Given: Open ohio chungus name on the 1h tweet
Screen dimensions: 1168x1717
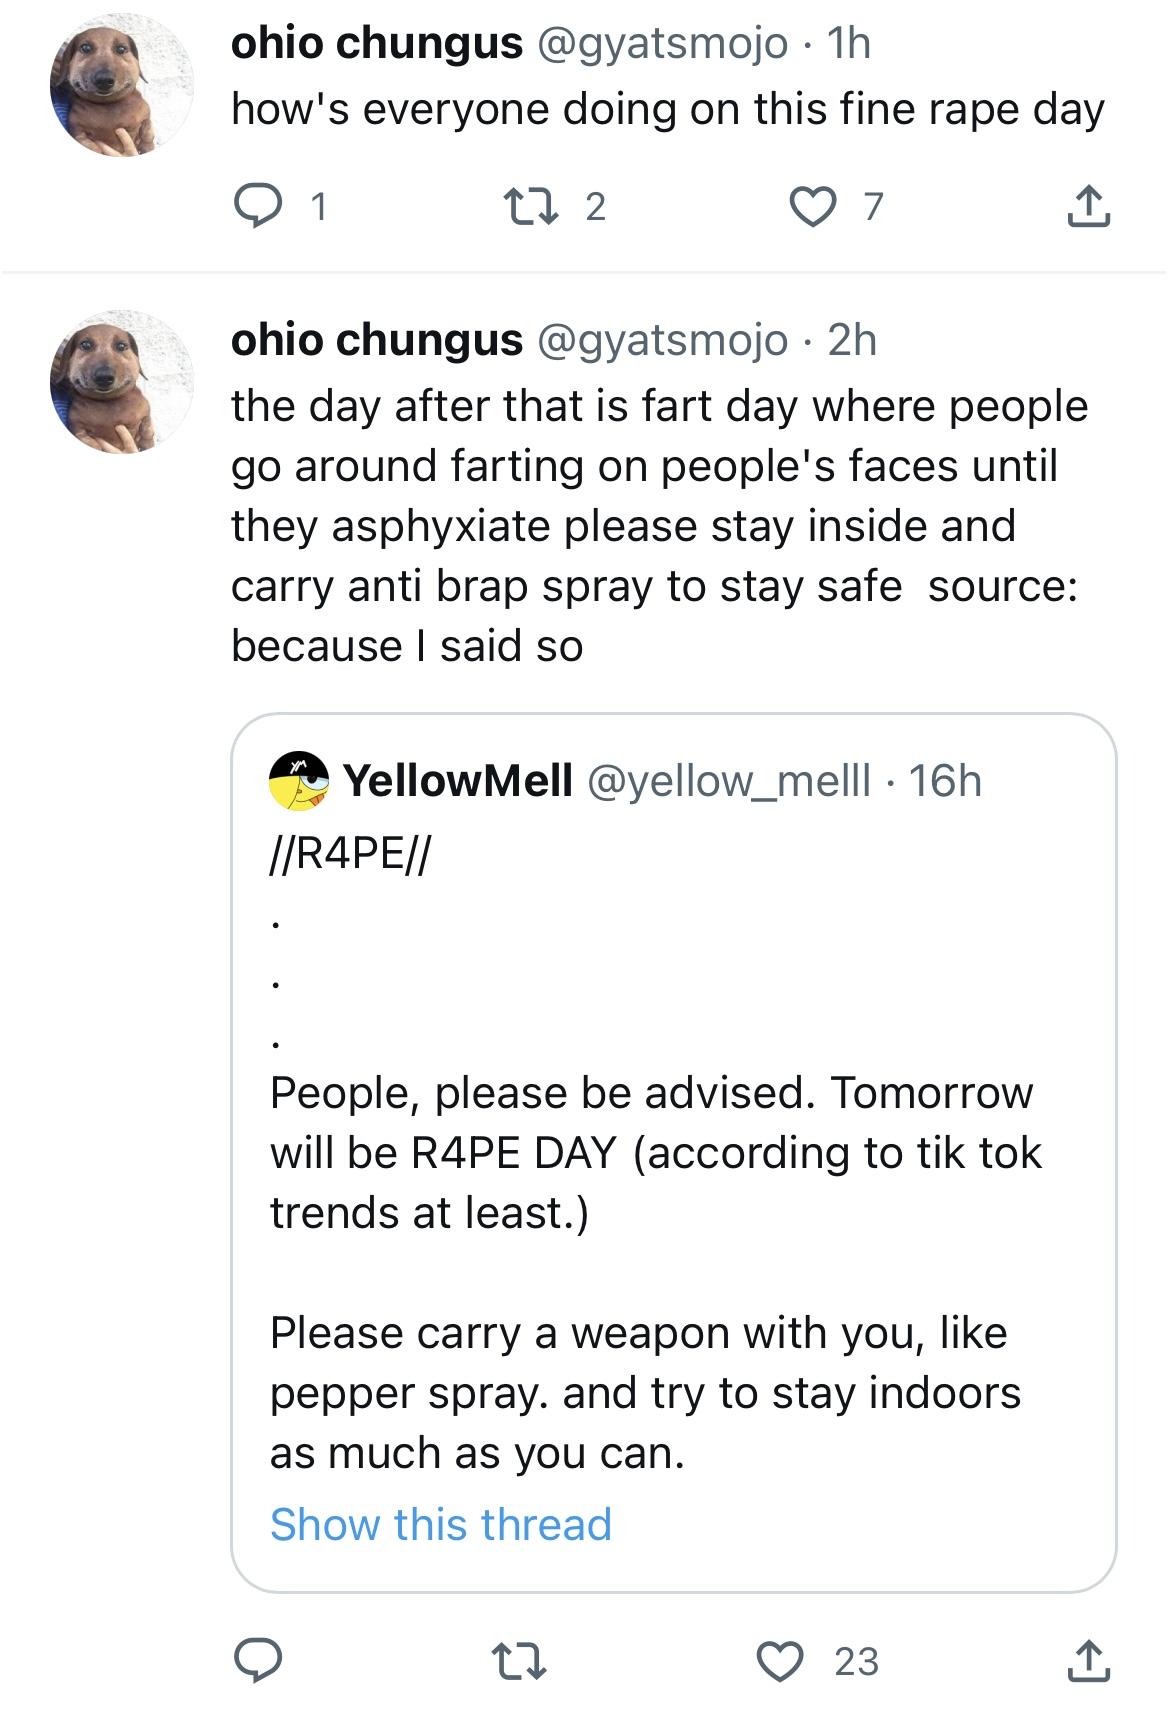Looking at the screenshot, I should (377, 43).
